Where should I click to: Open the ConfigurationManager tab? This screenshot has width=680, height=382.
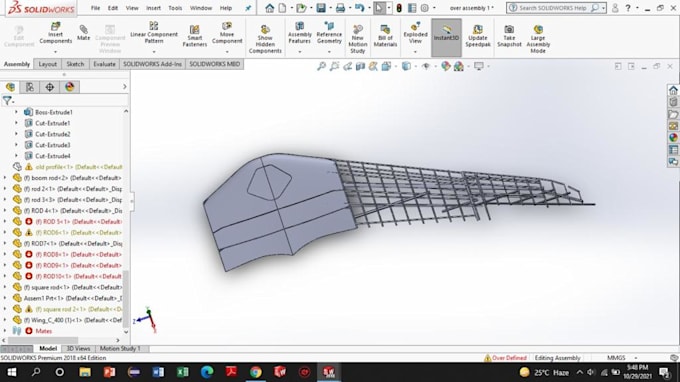coord(49,87)
